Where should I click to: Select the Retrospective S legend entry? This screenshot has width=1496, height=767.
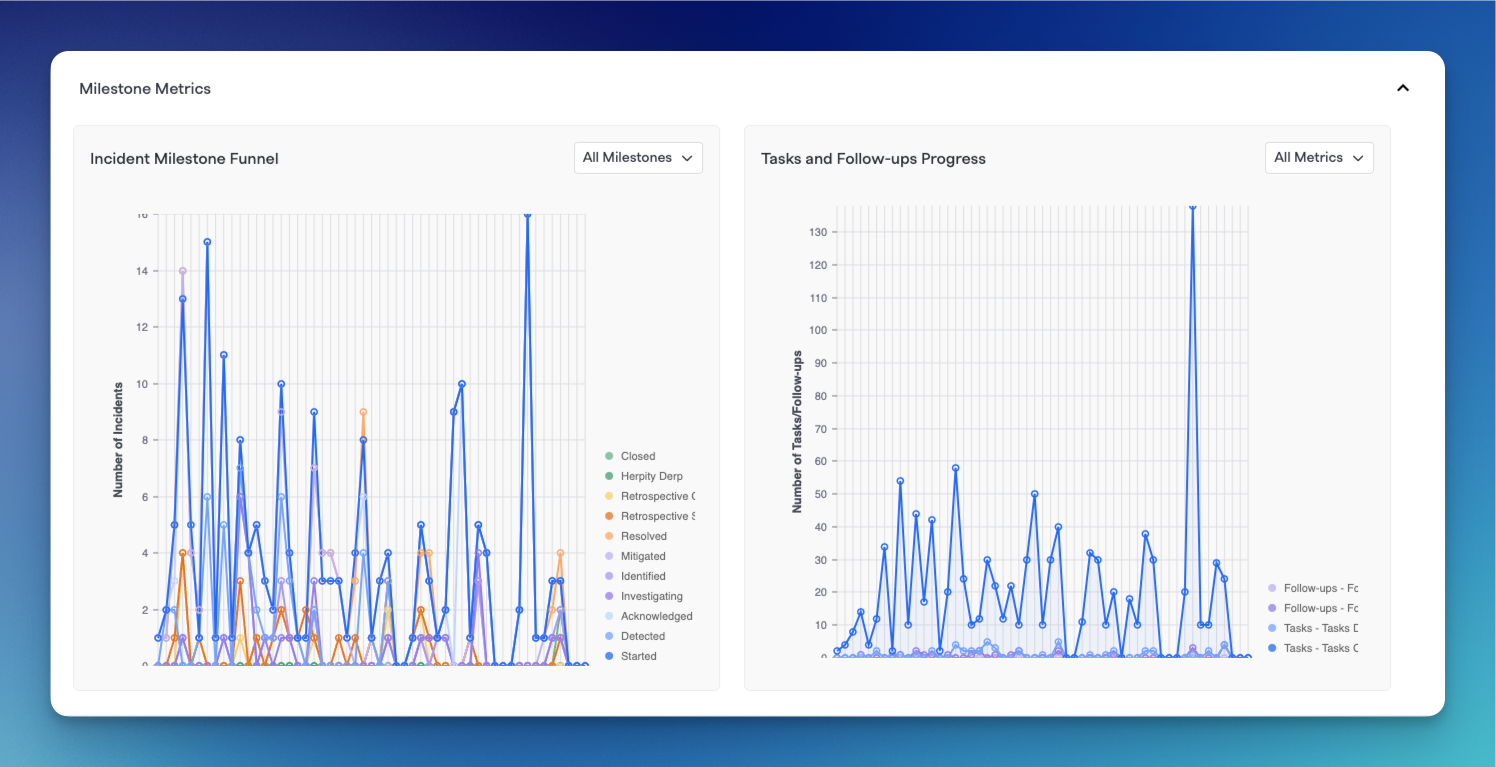tap(652, 516)
